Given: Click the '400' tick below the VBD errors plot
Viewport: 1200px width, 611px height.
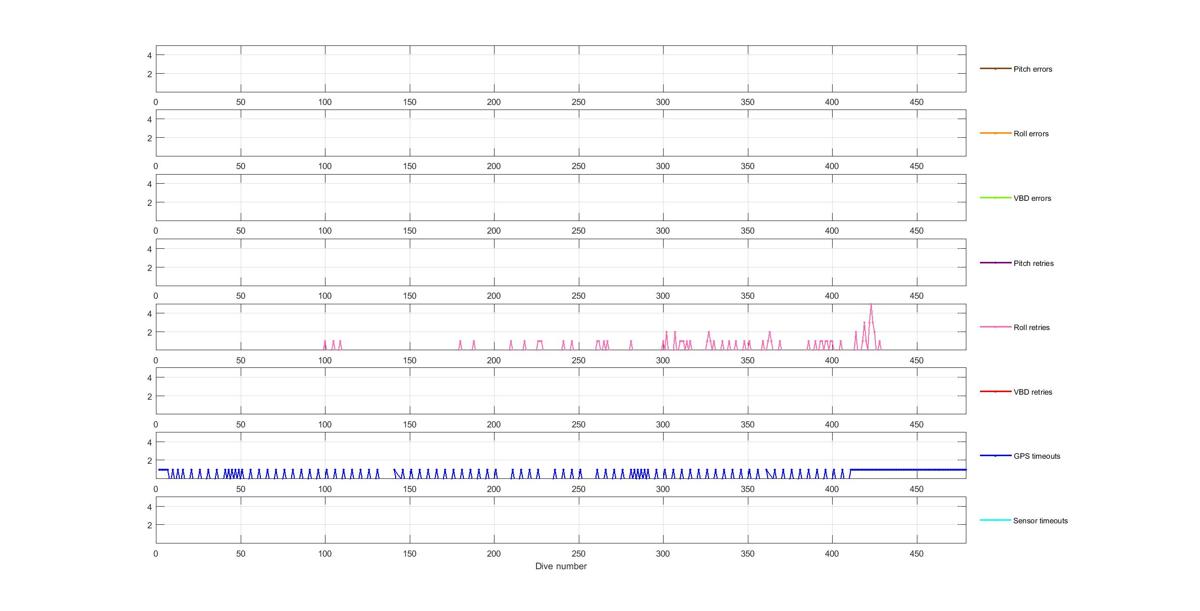Looking at the screenshot, I should pyautogui.click(x=831, y=230).
